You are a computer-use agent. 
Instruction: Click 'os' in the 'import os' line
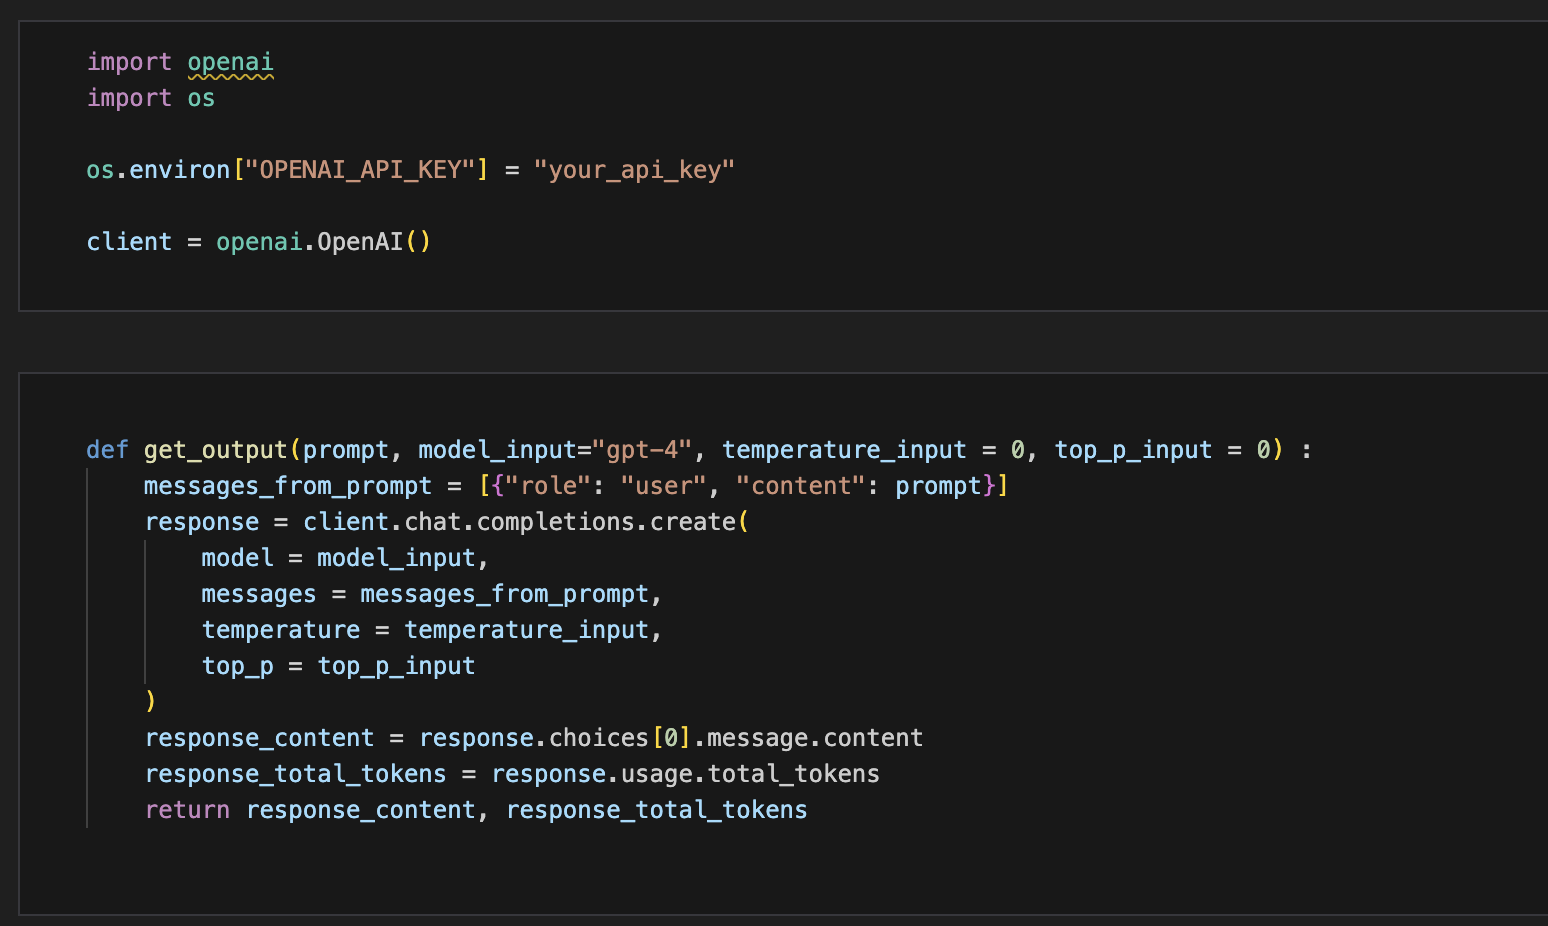pos(201,98)
